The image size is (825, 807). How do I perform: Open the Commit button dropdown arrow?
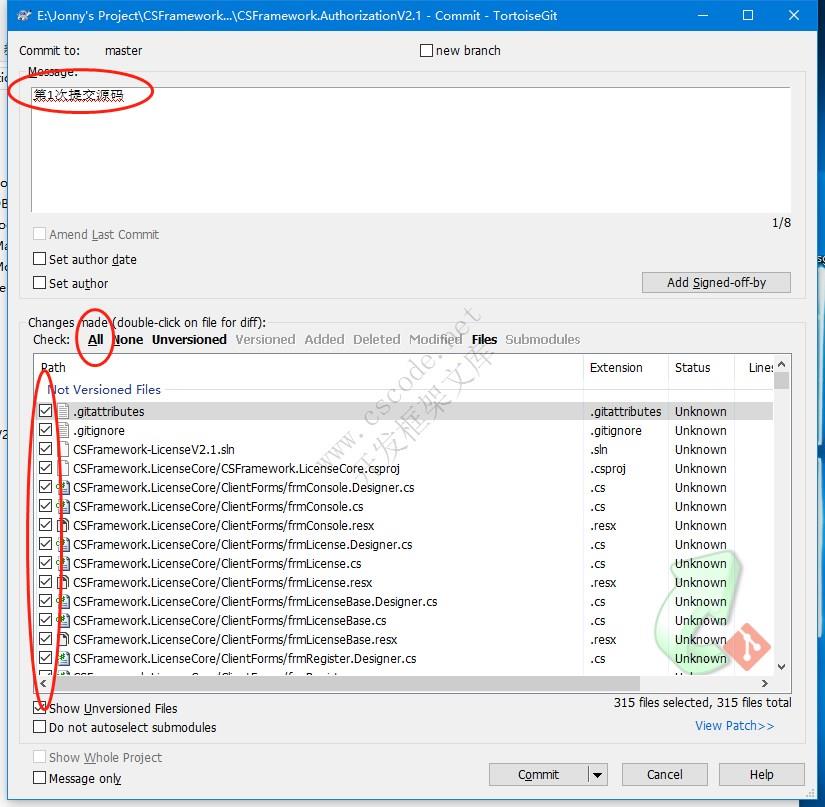[597, 774]
